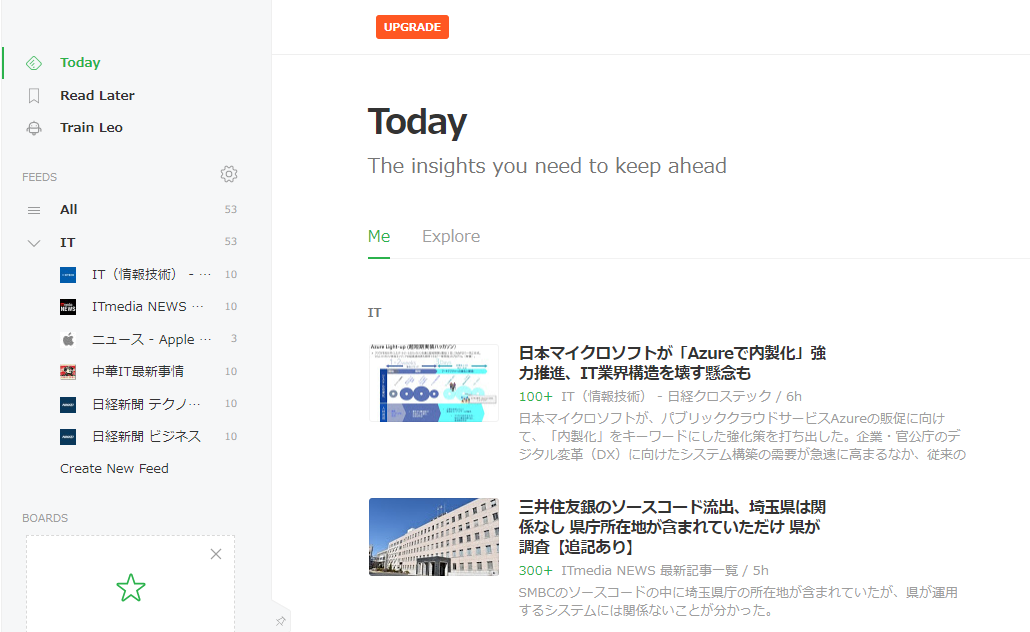Click unread count 3 beside Apple feed

click(x=234, y=339)
